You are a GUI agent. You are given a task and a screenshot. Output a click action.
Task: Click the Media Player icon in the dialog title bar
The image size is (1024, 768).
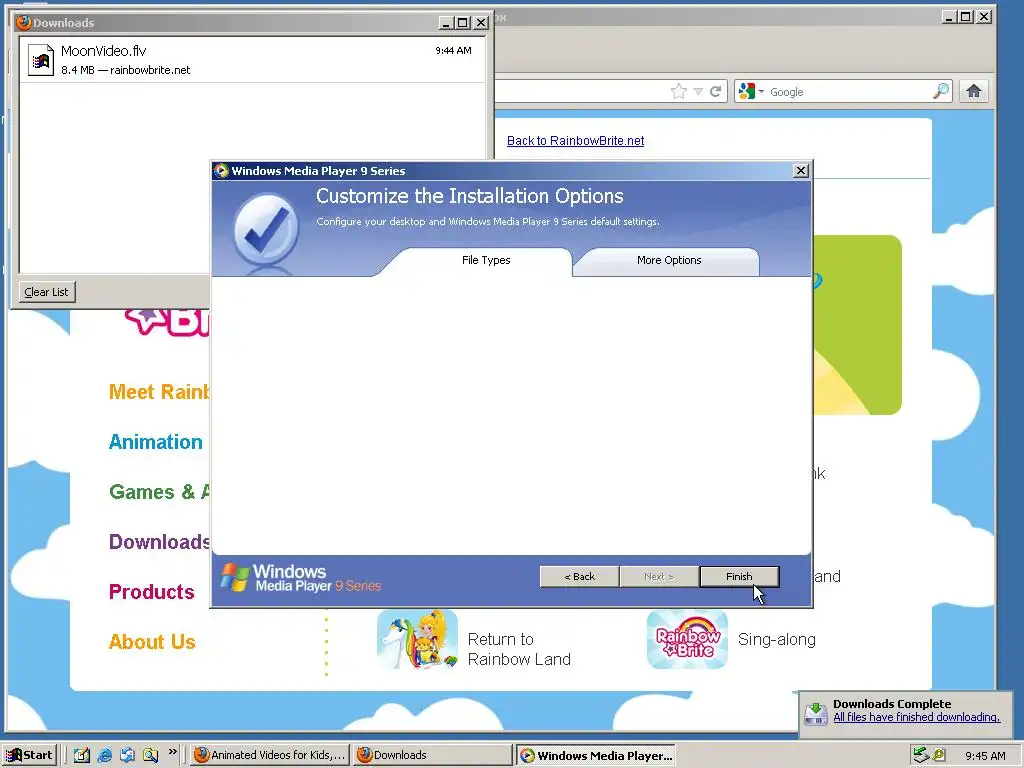point(221,171)
